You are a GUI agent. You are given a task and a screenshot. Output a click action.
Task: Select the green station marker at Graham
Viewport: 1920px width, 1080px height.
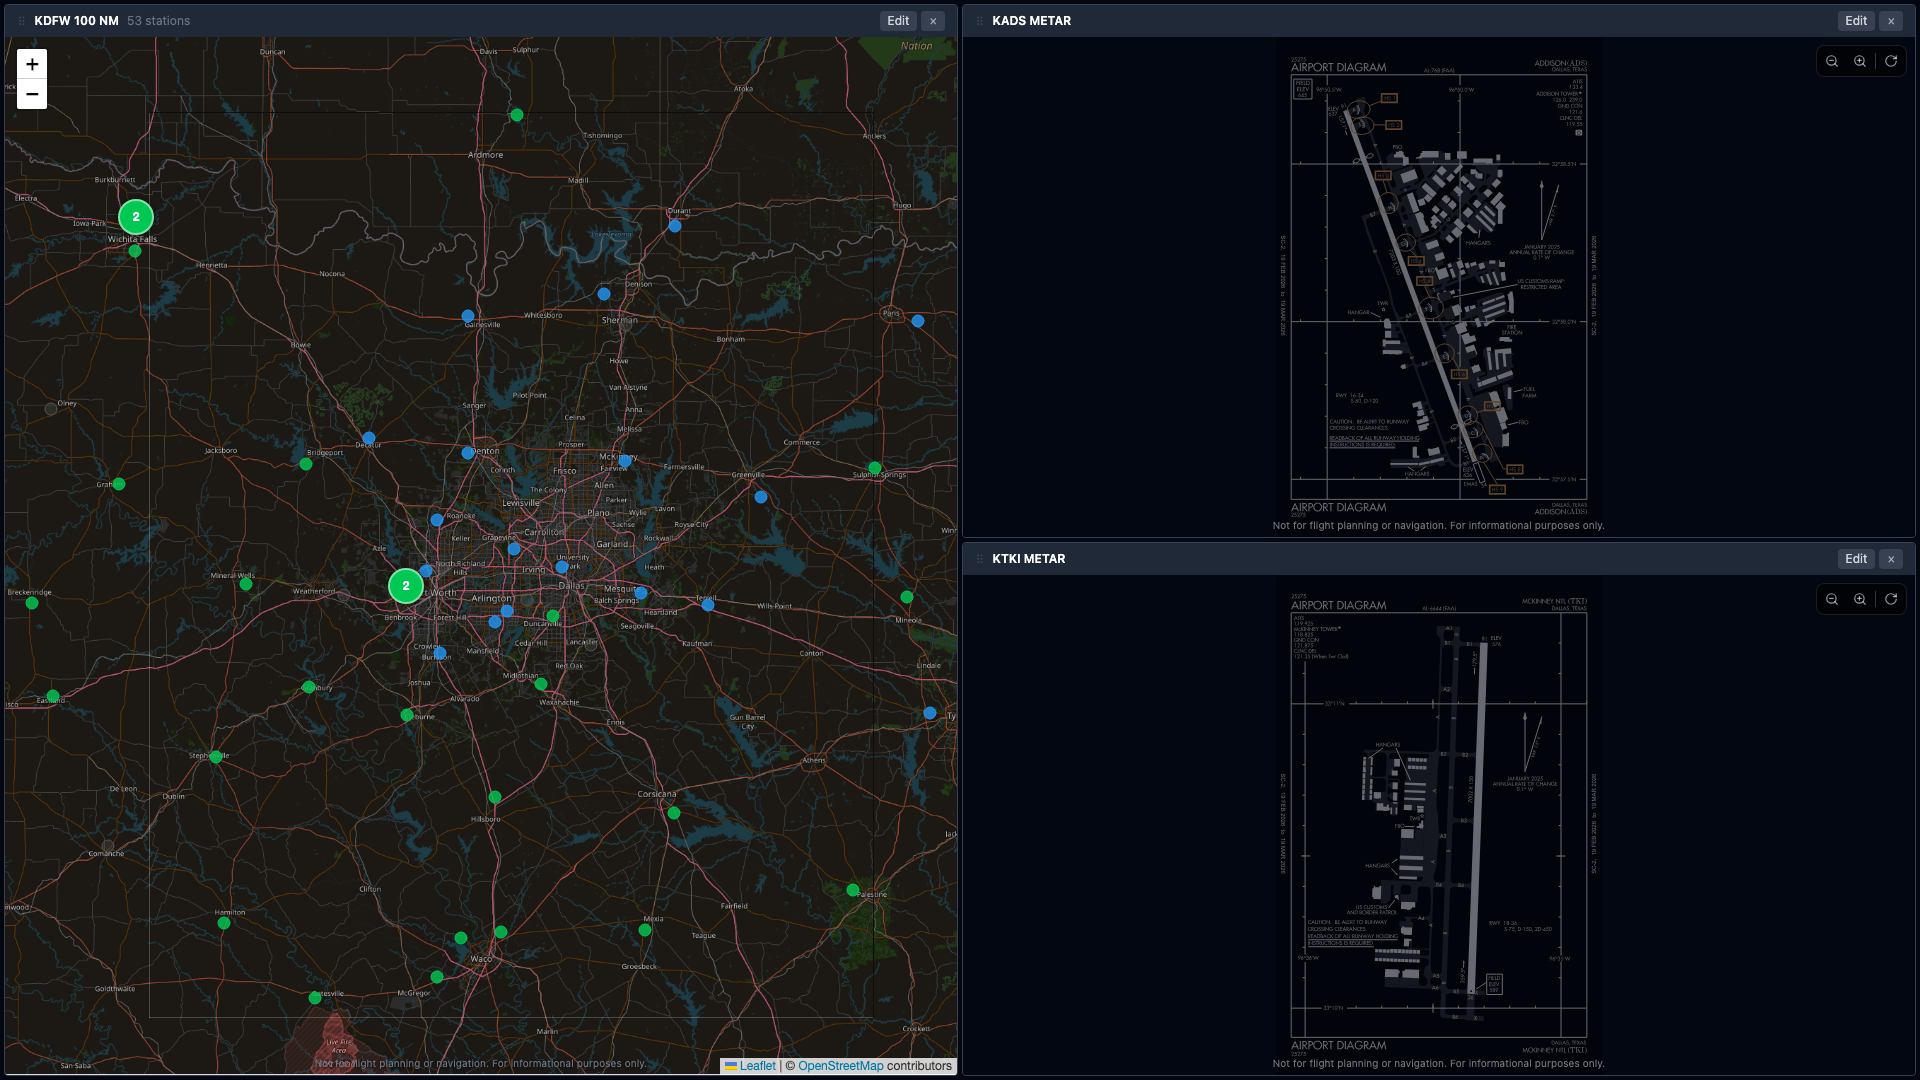pos(119,484)
